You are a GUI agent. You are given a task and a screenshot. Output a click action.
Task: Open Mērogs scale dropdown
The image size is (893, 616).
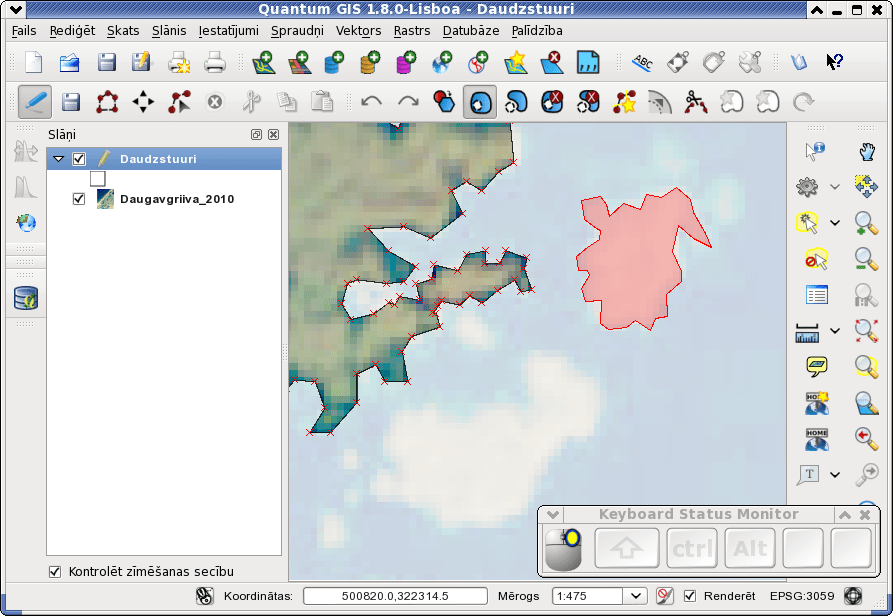[636, 596]
